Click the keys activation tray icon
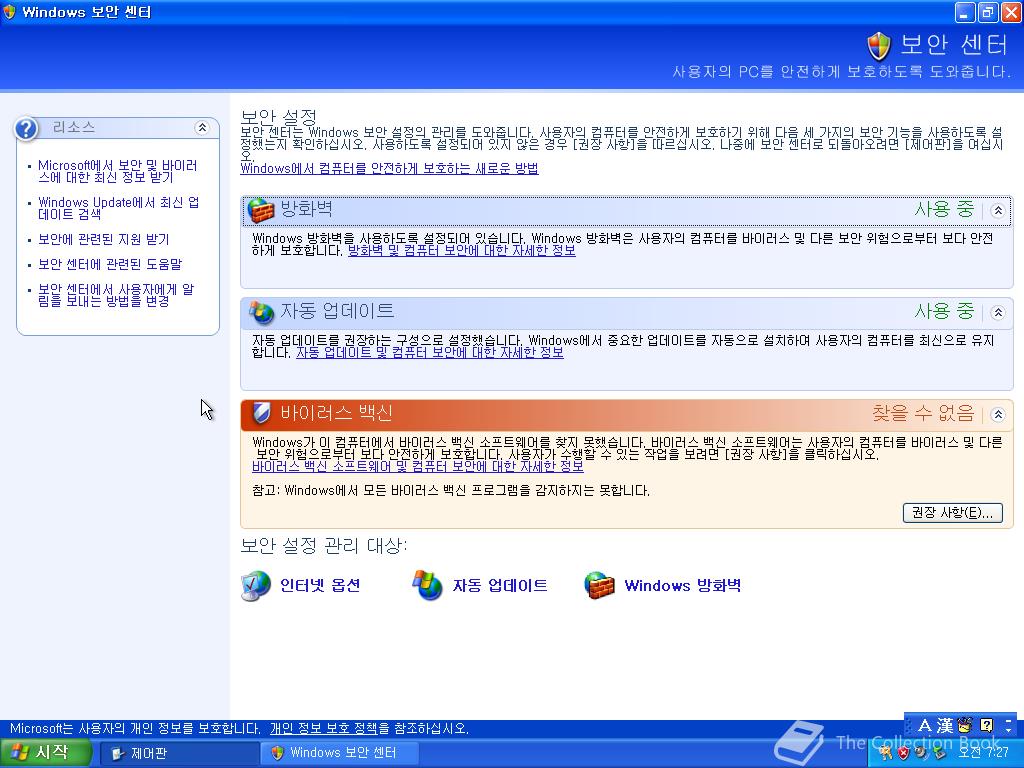 pyautogui.click(x=886, y=752)
